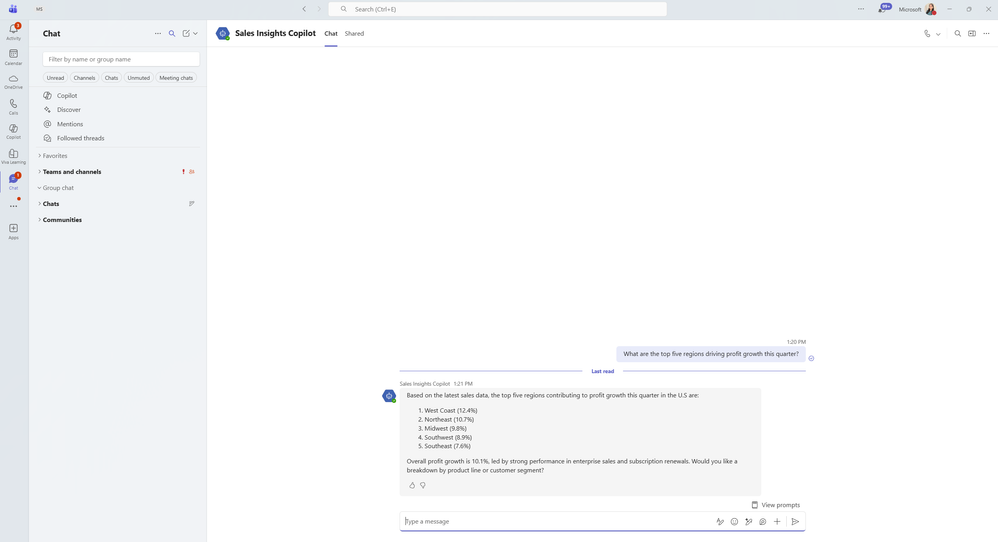998x542 pixels.
Task: Open Copilot app in the left rail
Action: pyautogui.click(x=13, y=131)
